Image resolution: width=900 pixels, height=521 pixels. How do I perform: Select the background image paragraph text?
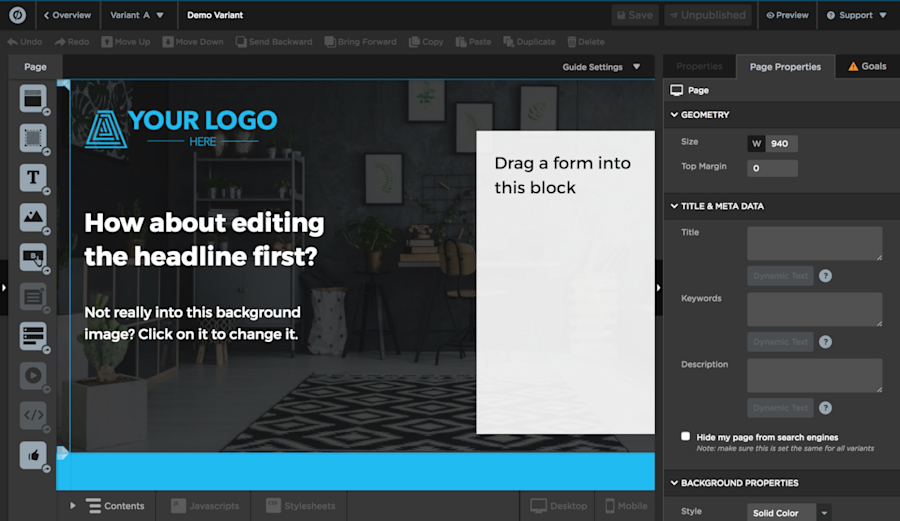tap(192, 323)
